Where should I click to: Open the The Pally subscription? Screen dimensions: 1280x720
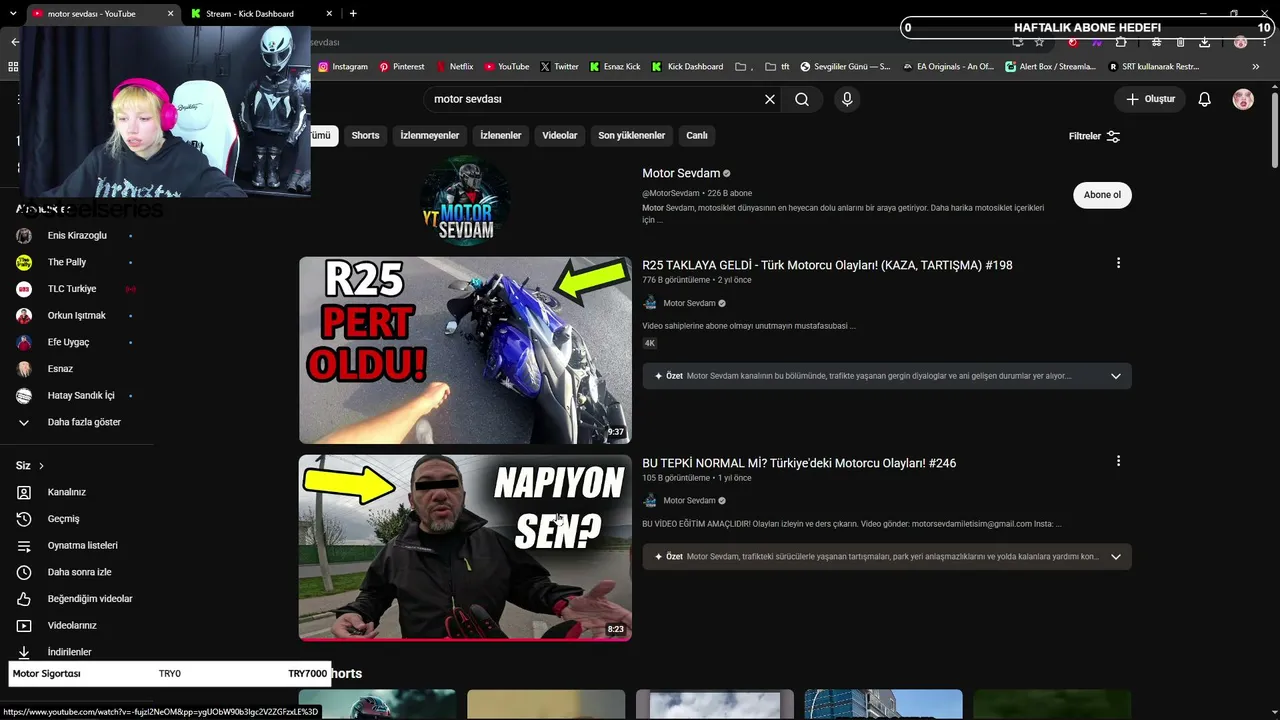(67, 262)
